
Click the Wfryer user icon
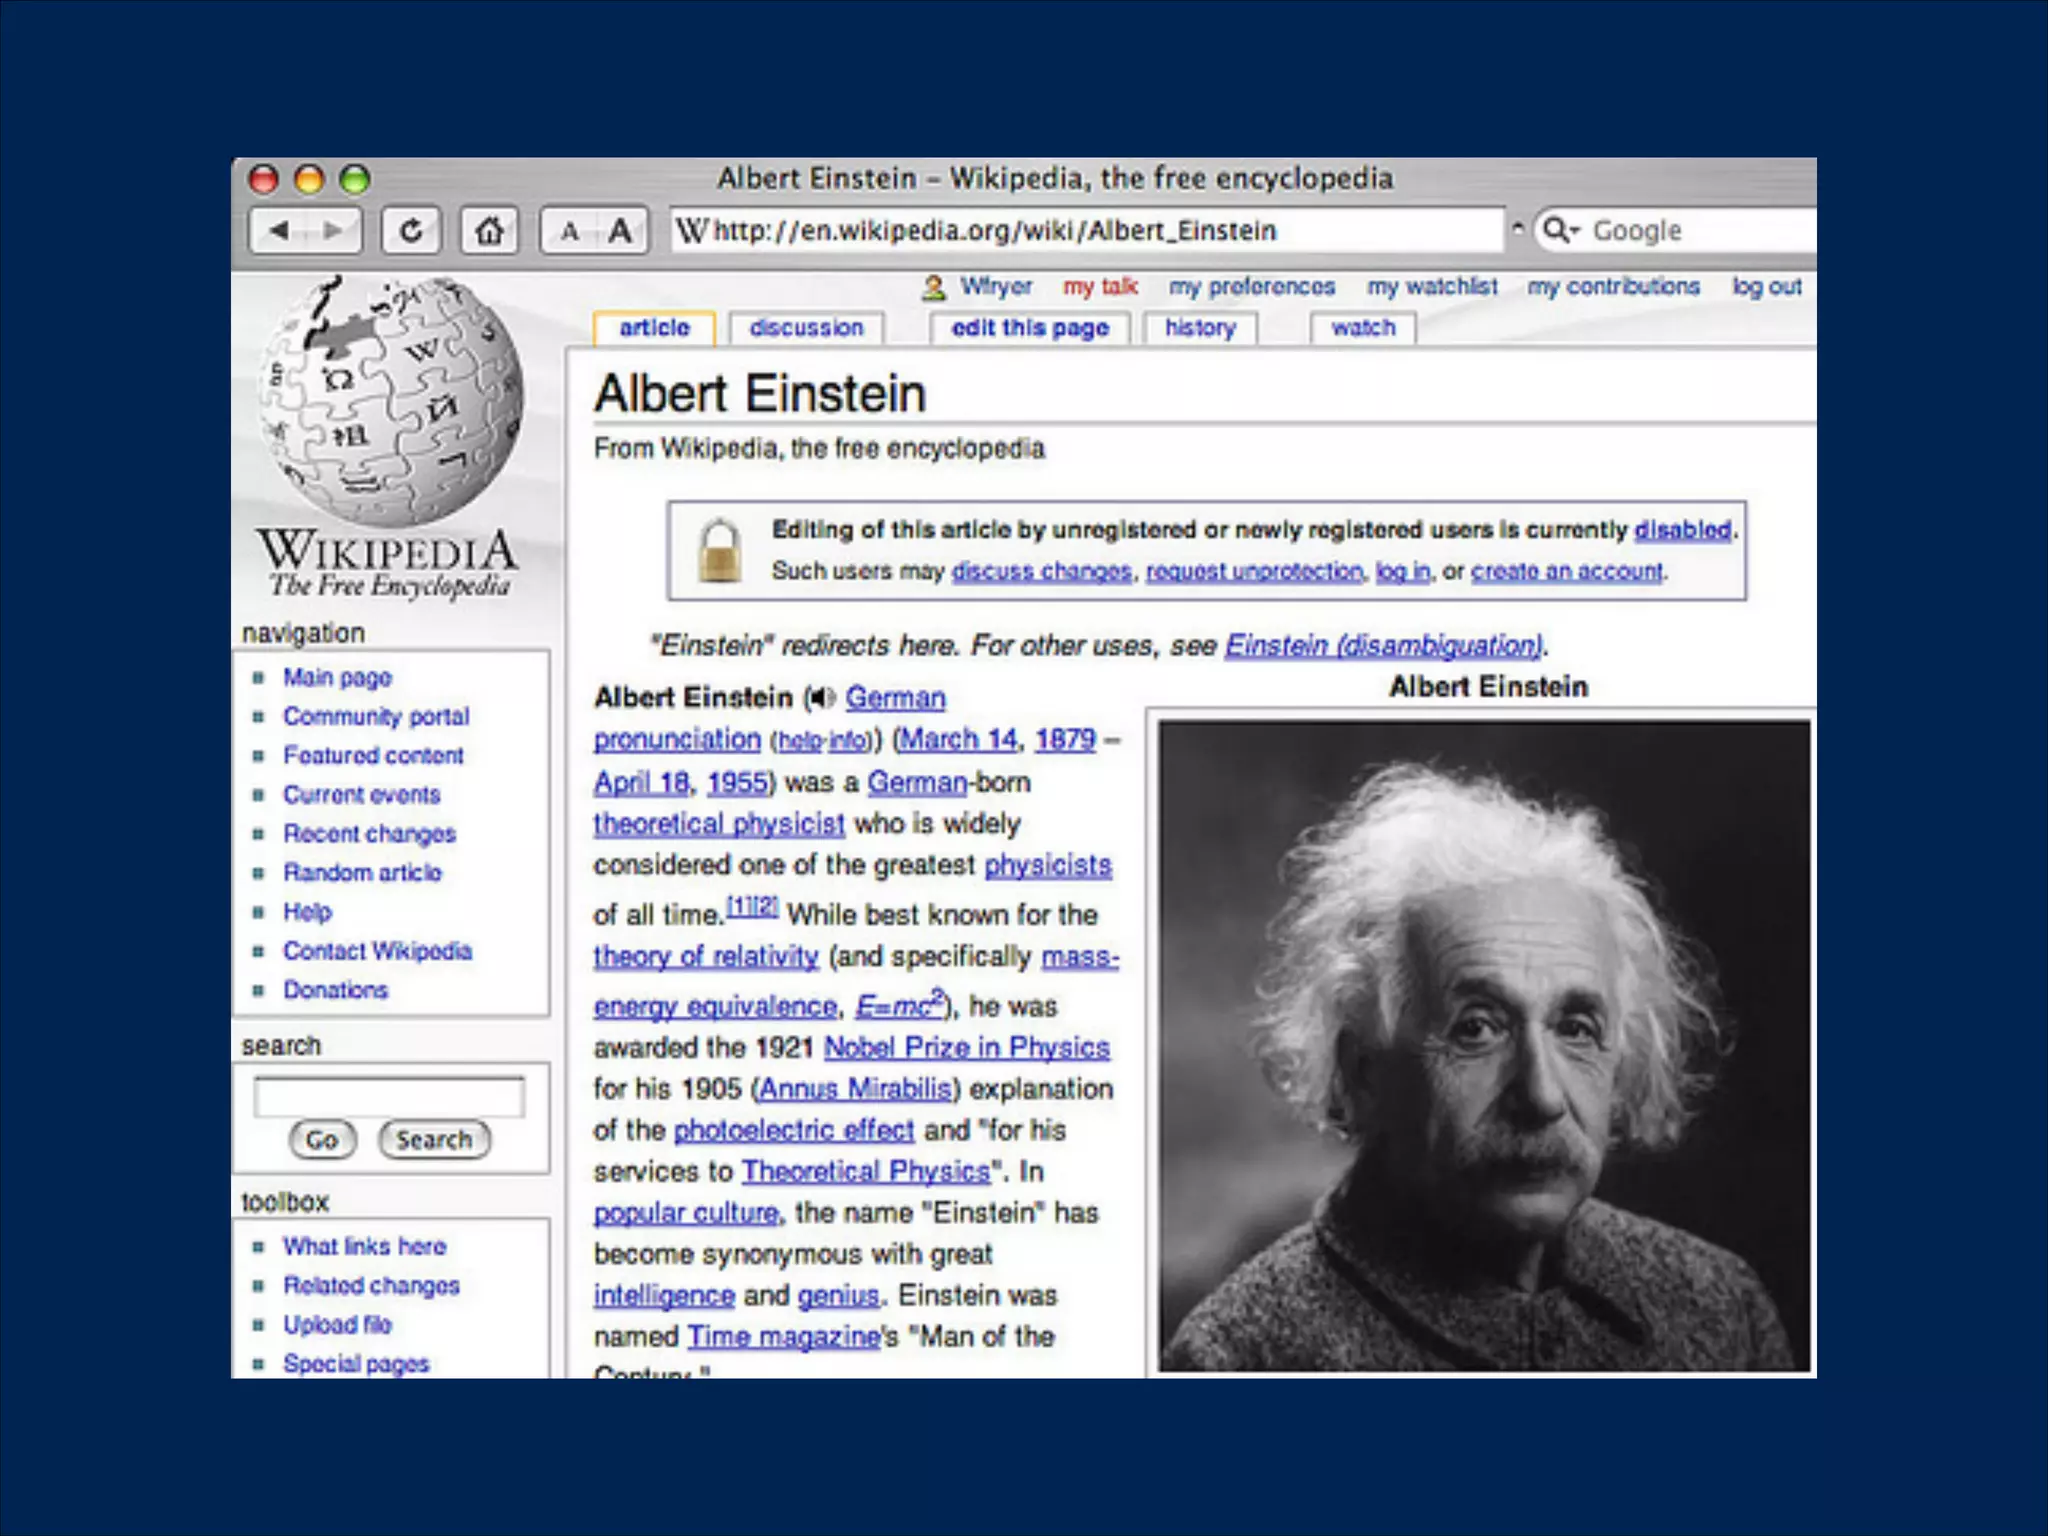click(x=933, y=288)
